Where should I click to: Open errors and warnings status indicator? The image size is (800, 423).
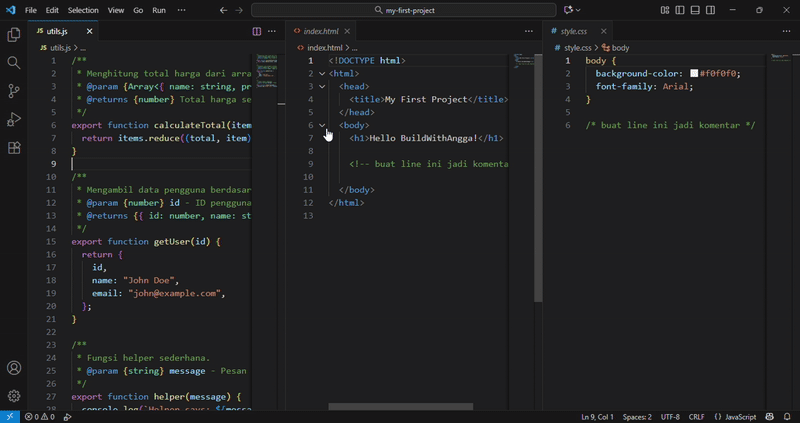click(40, 417)
